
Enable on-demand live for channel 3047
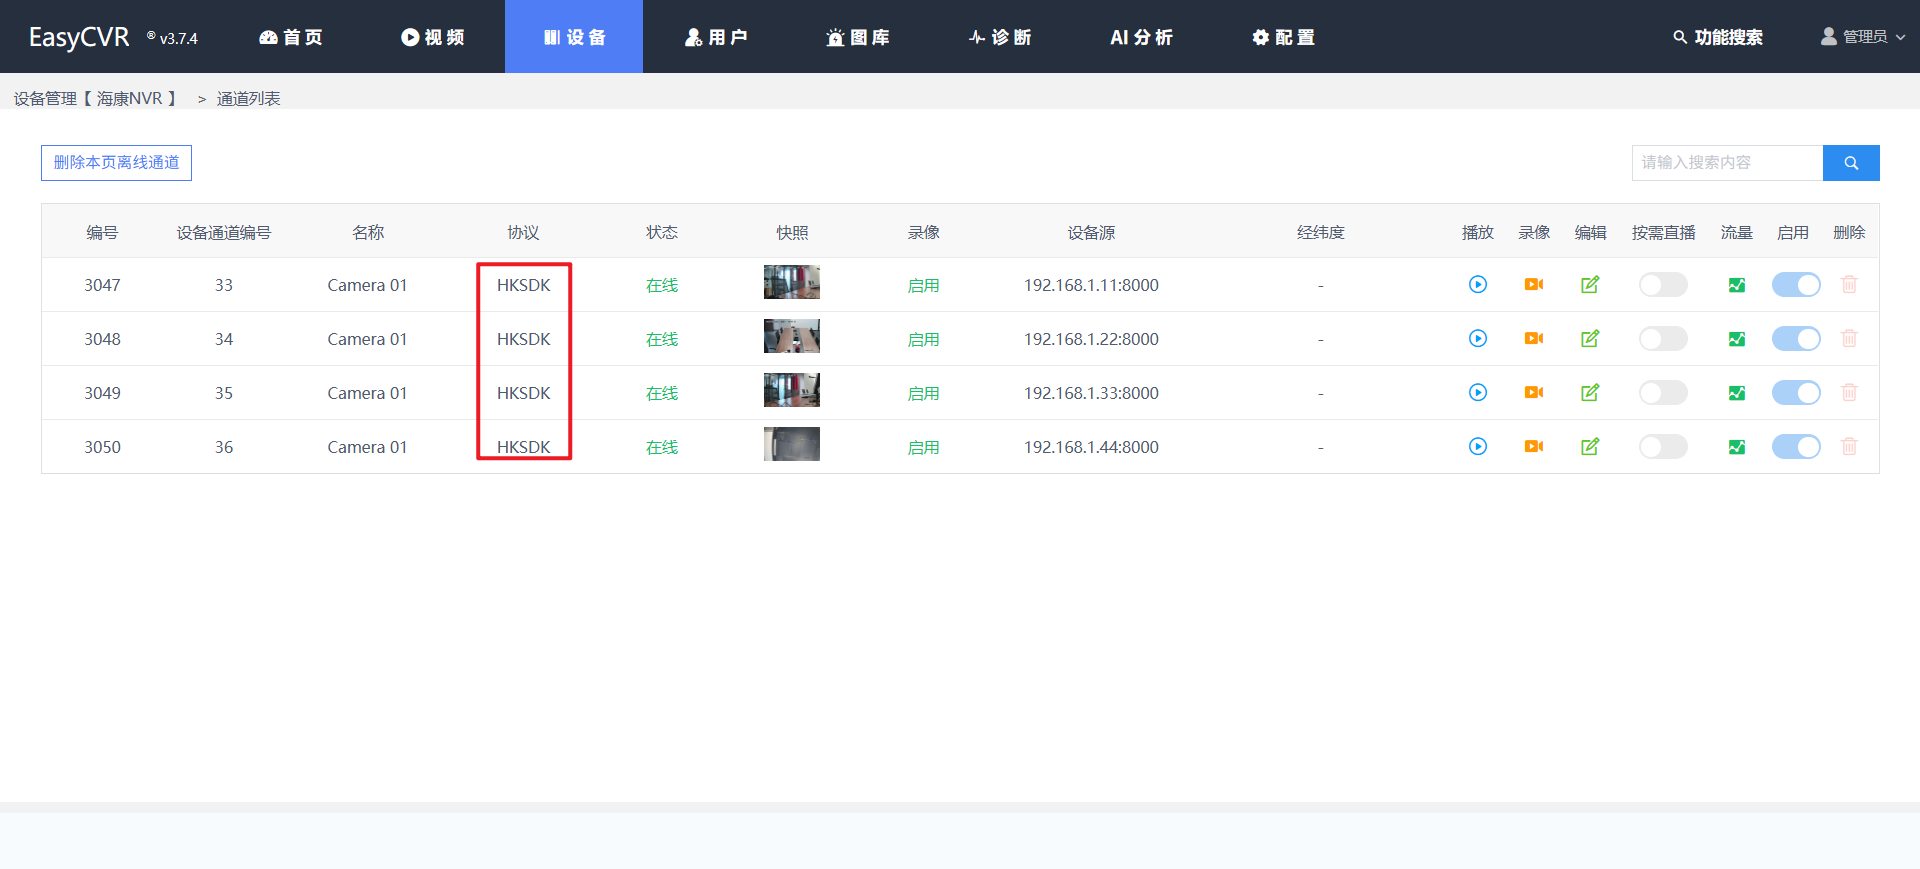coord(1662,285)
